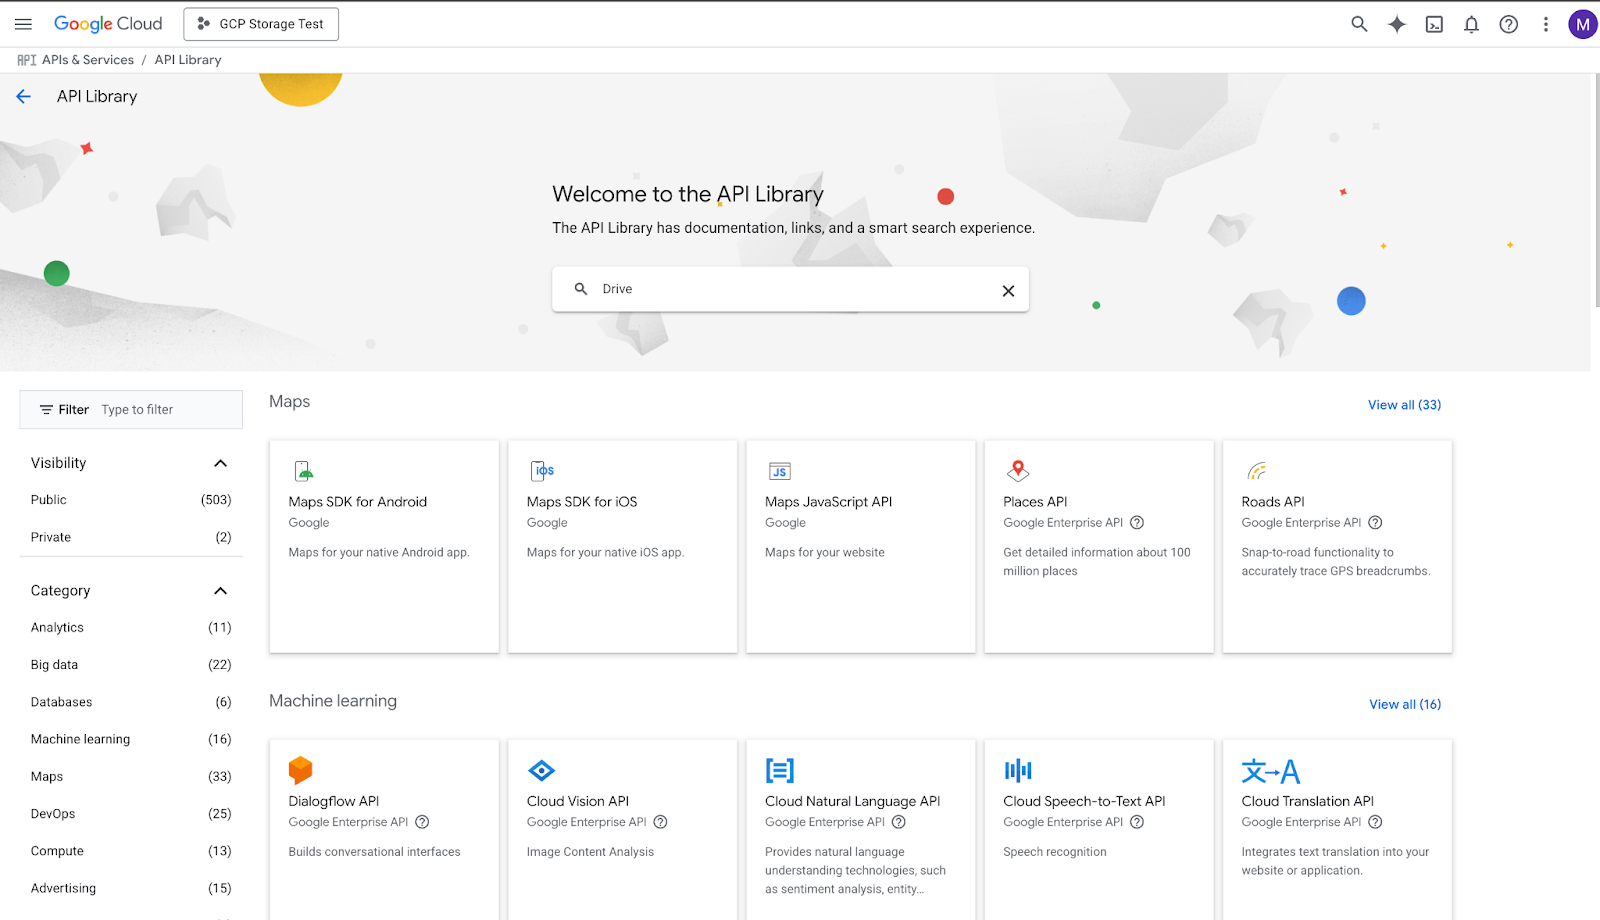Click View all (33) for Maps

pyautogui.click(x=1404, y=405)
